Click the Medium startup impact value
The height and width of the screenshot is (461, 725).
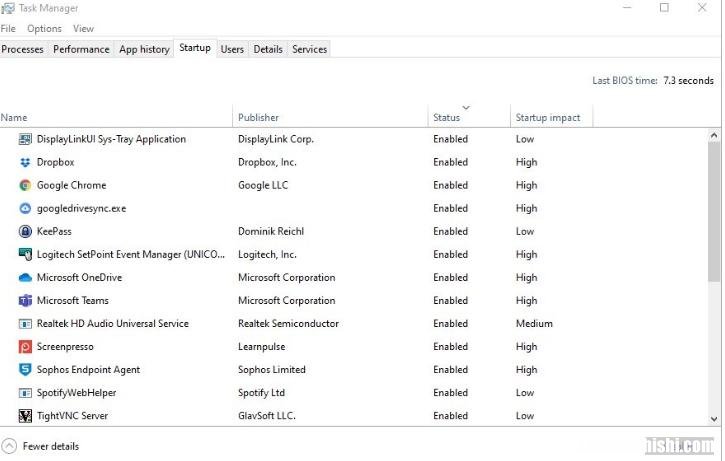click(x=535, y=324)
